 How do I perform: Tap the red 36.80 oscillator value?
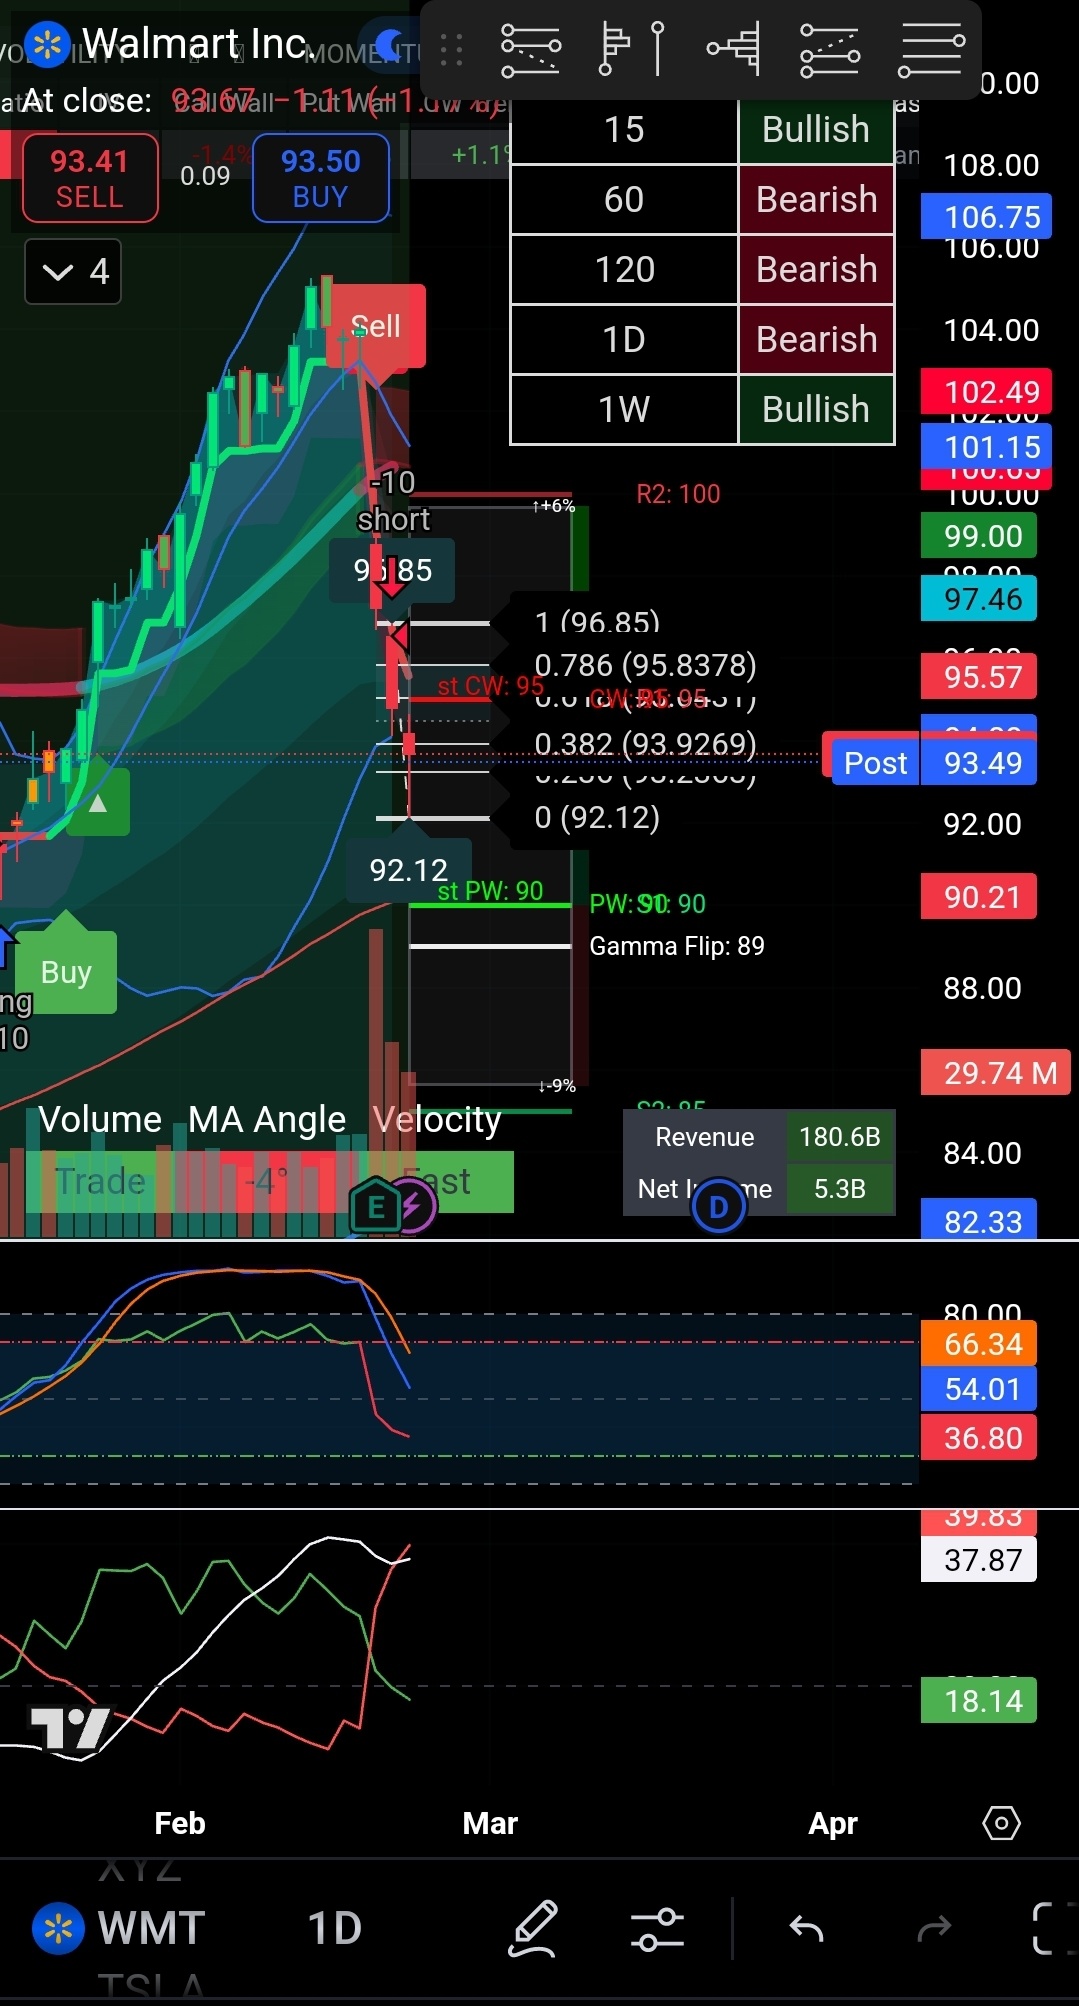(978, 1438)
